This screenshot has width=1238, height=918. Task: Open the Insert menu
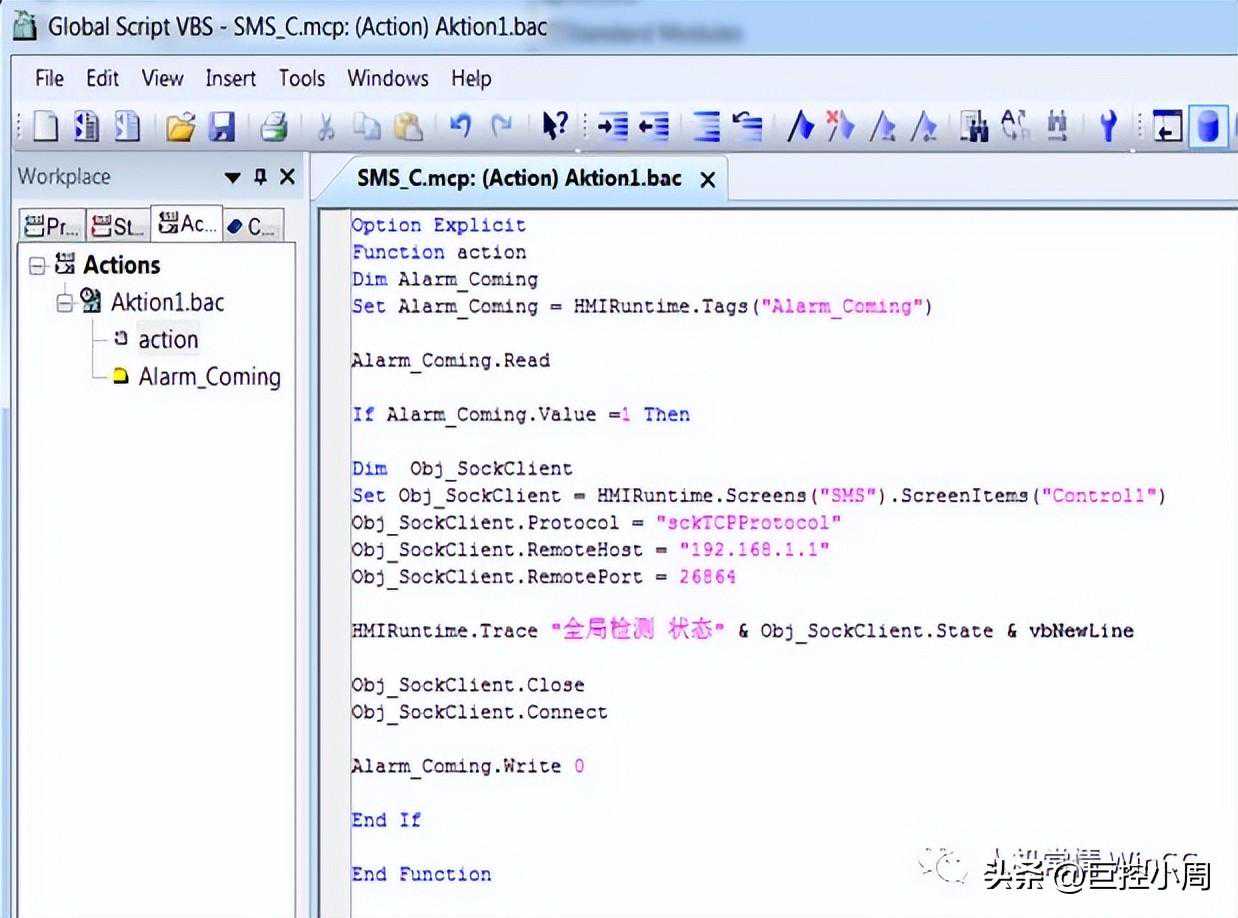[x=230, y=78]
